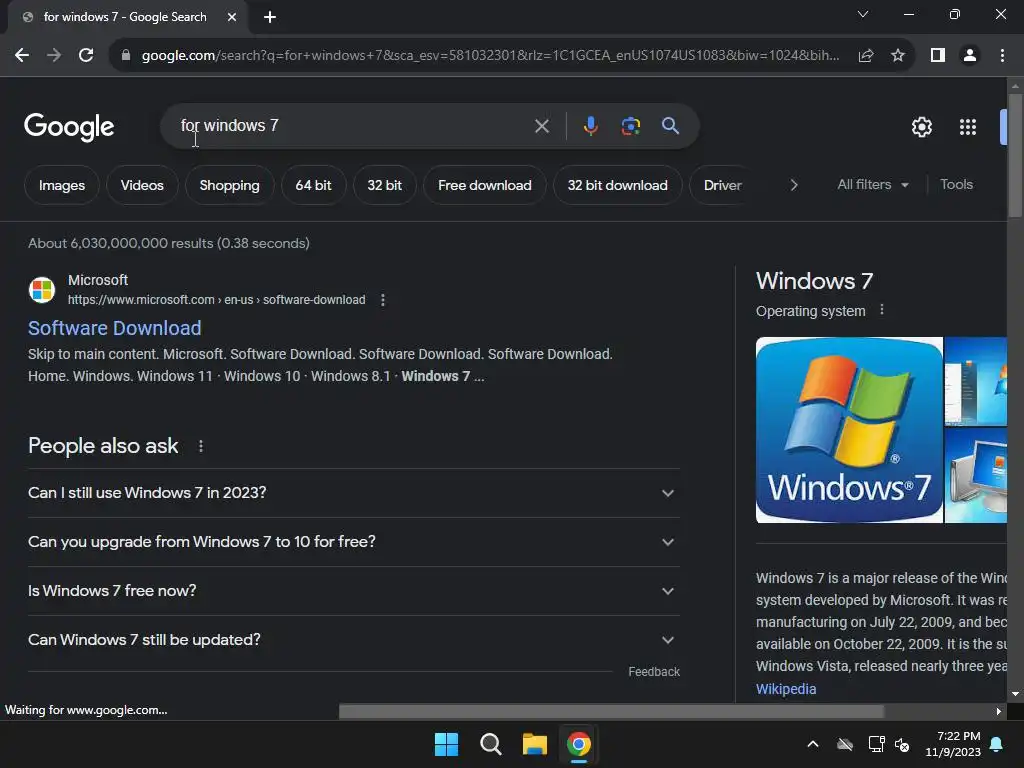Viewport: 1024px width, 768px height.
Task: Show hidden system tray icons
Action: (x=813, y=744)
